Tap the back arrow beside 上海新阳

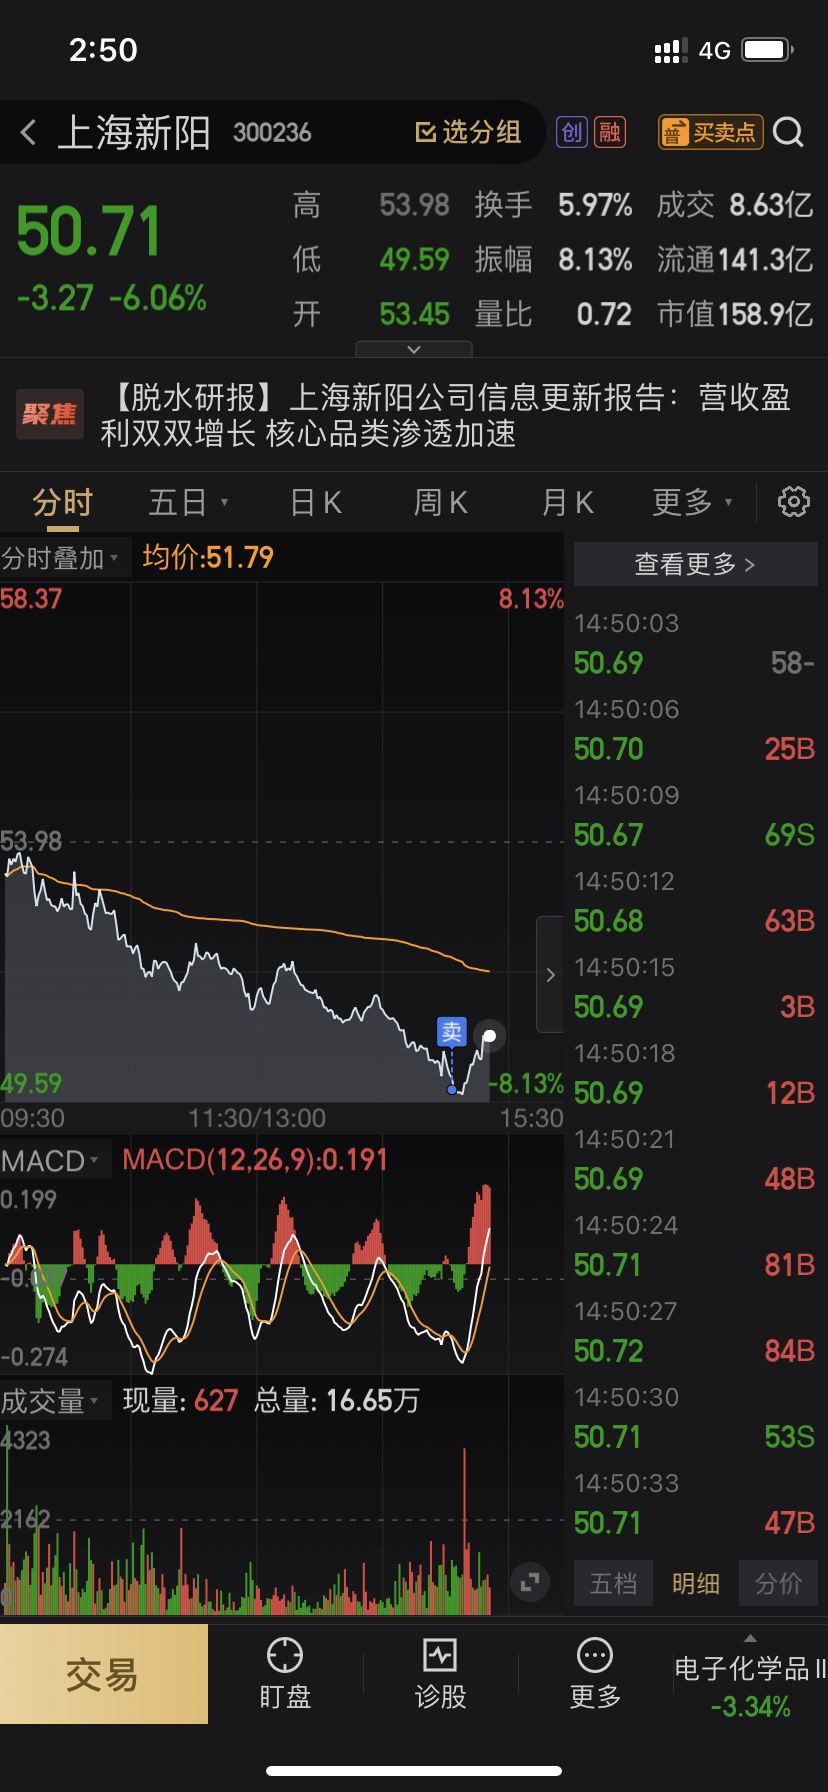28,132
